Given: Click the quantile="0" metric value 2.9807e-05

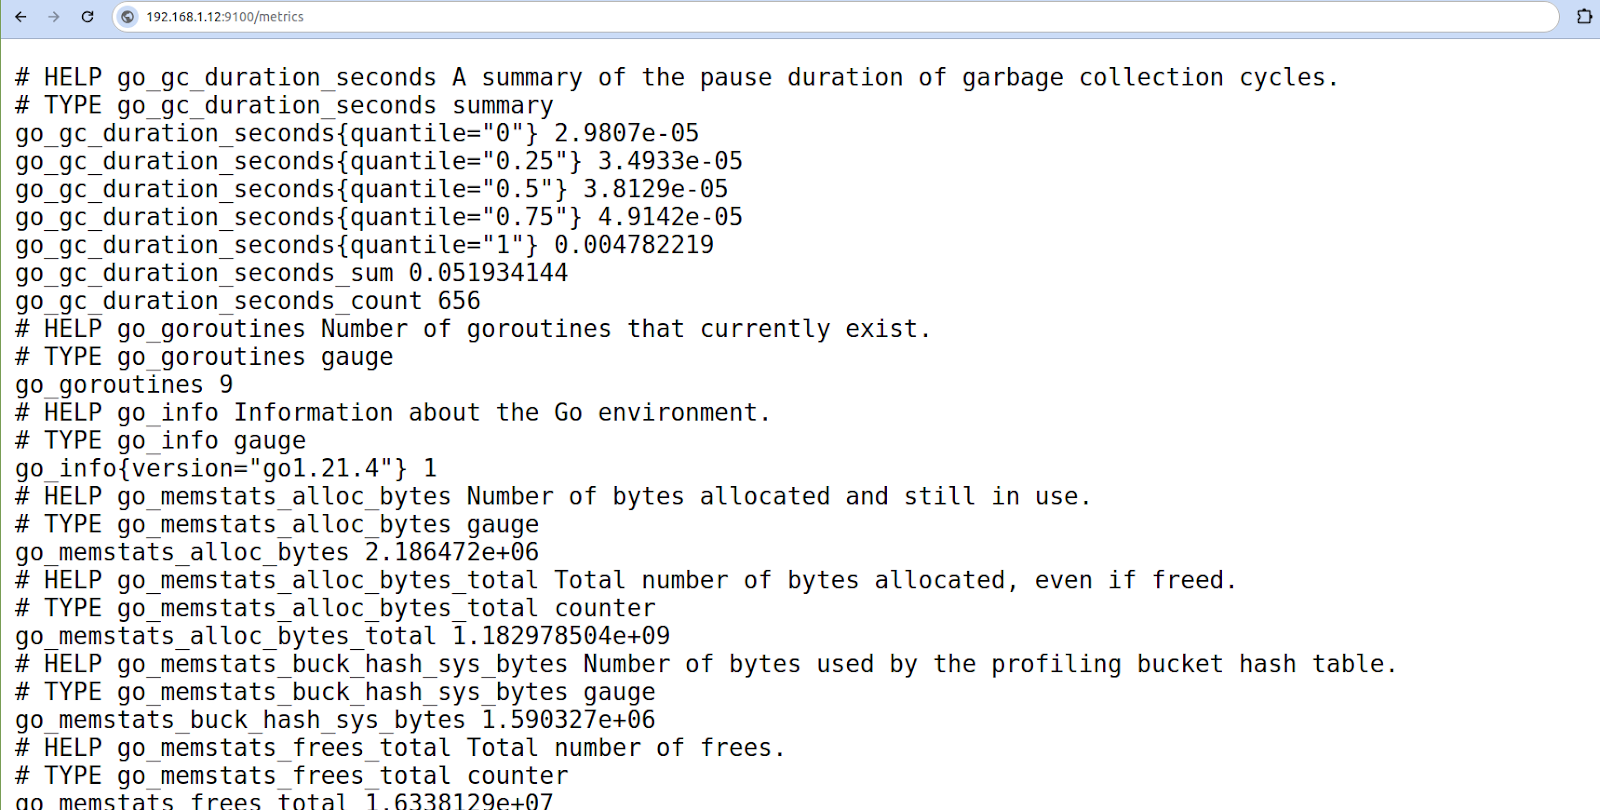Looking at the screenshot, I should [x=626, y=134].
